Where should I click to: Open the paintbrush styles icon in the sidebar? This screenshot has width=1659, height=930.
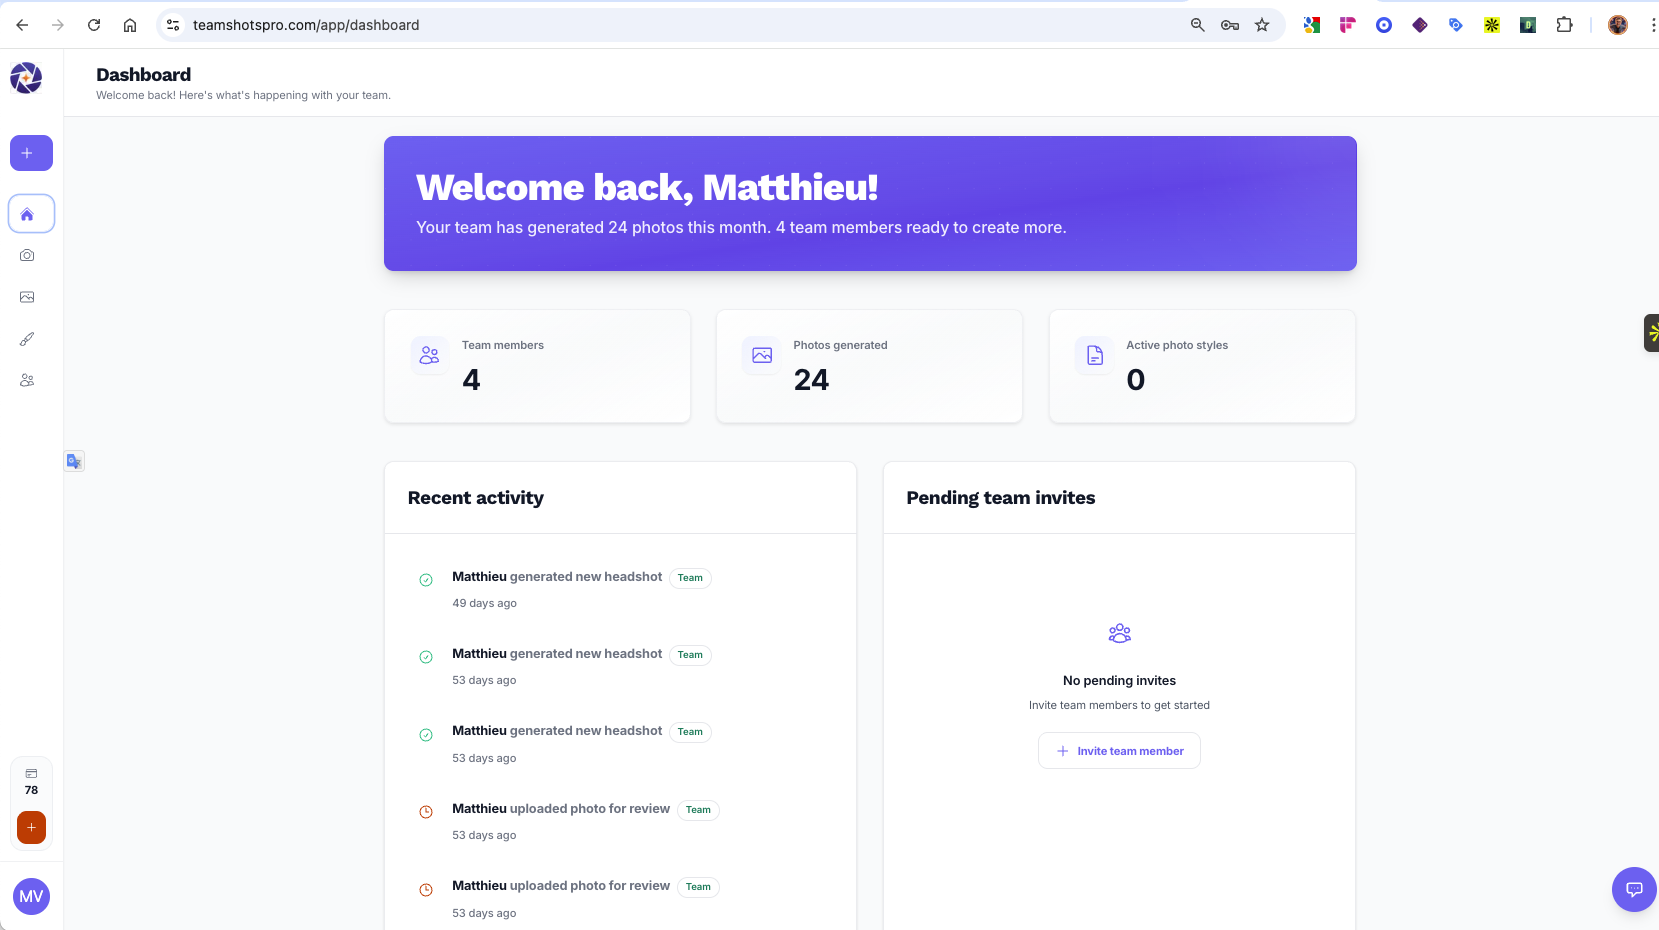tap(27, 339)
